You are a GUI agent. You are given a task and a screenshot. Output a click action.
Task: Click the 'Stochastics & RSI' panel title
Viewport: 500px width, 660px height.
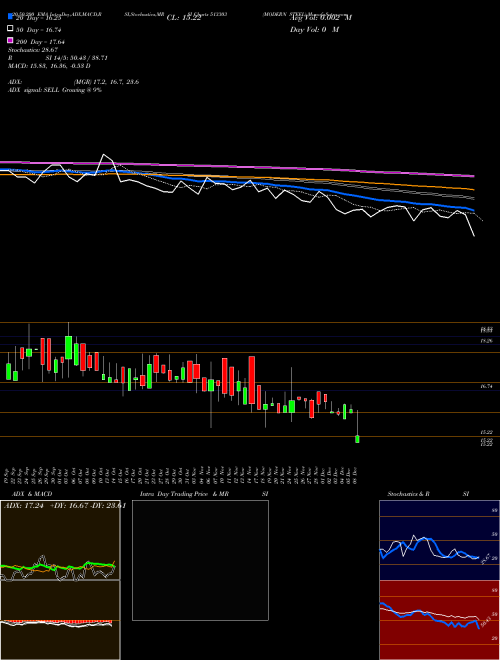[428, 494]
